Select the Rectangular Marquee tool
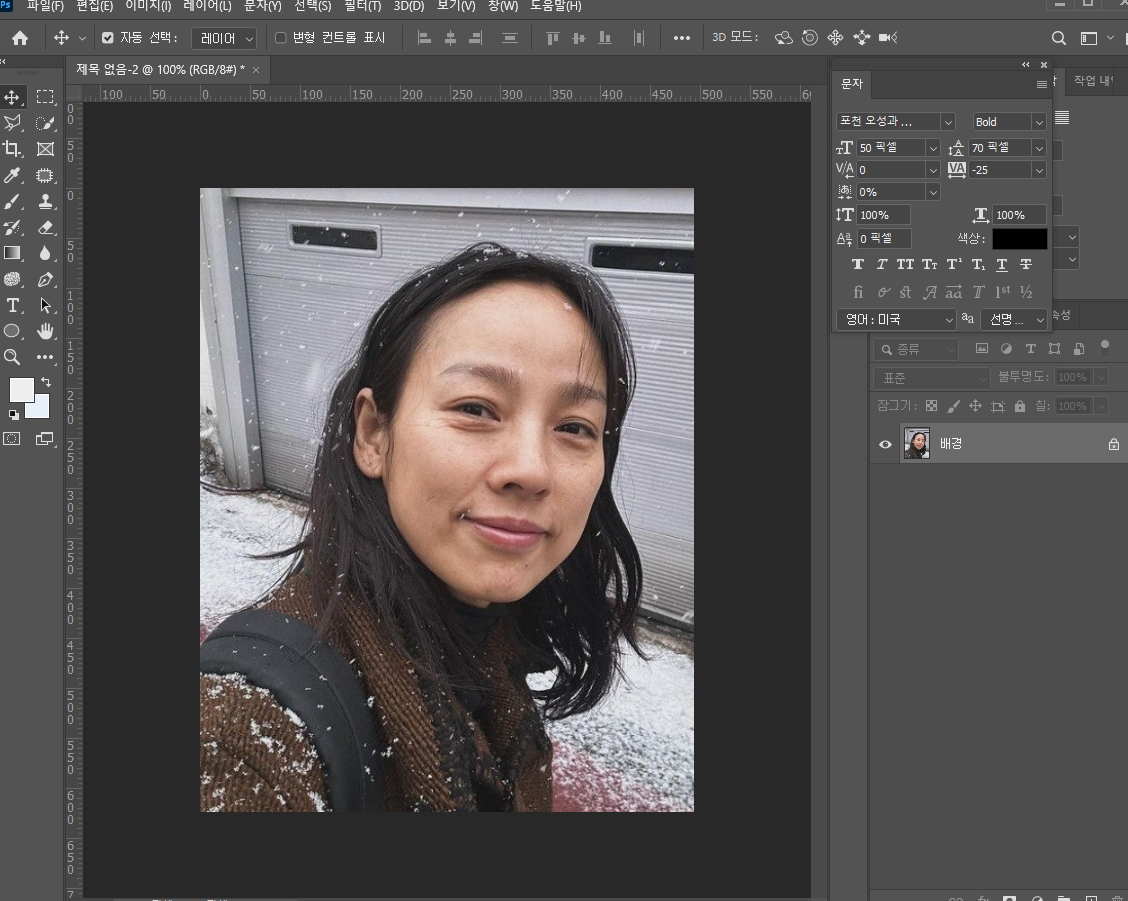 (x=45, y=97)
